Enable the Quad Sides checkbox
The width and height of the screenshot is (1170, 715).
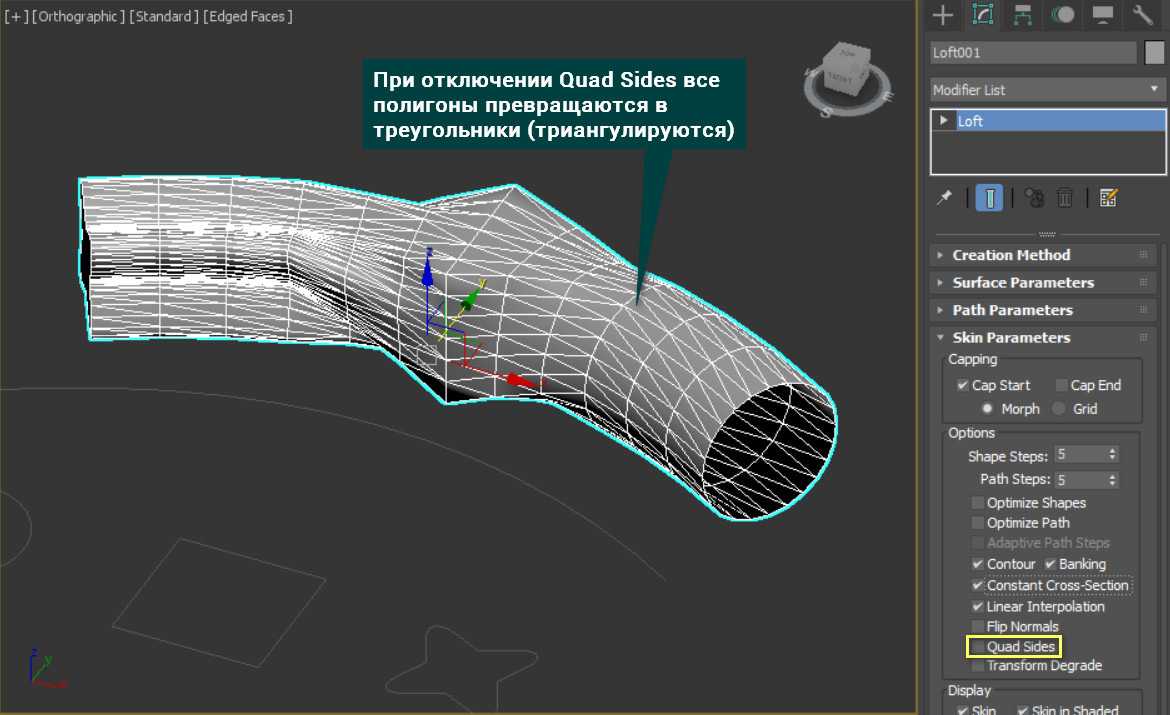tap(977, 647)
